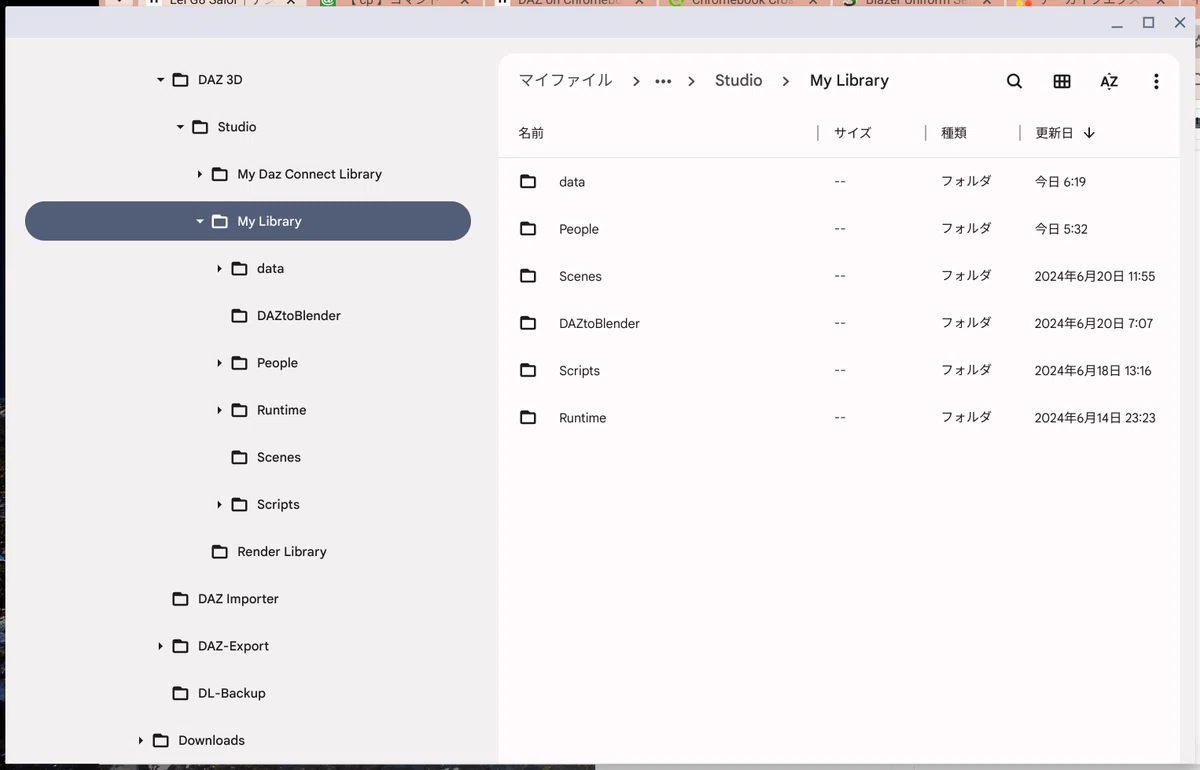The height and width of the screenshot is (770, 1200).
Task: Click date 今日 6:19 in data row
Action: 1060,182
